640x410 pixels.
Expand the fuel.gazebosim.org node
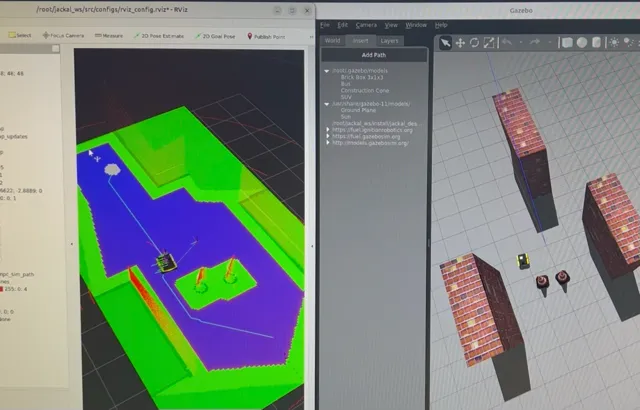[328, 136]
